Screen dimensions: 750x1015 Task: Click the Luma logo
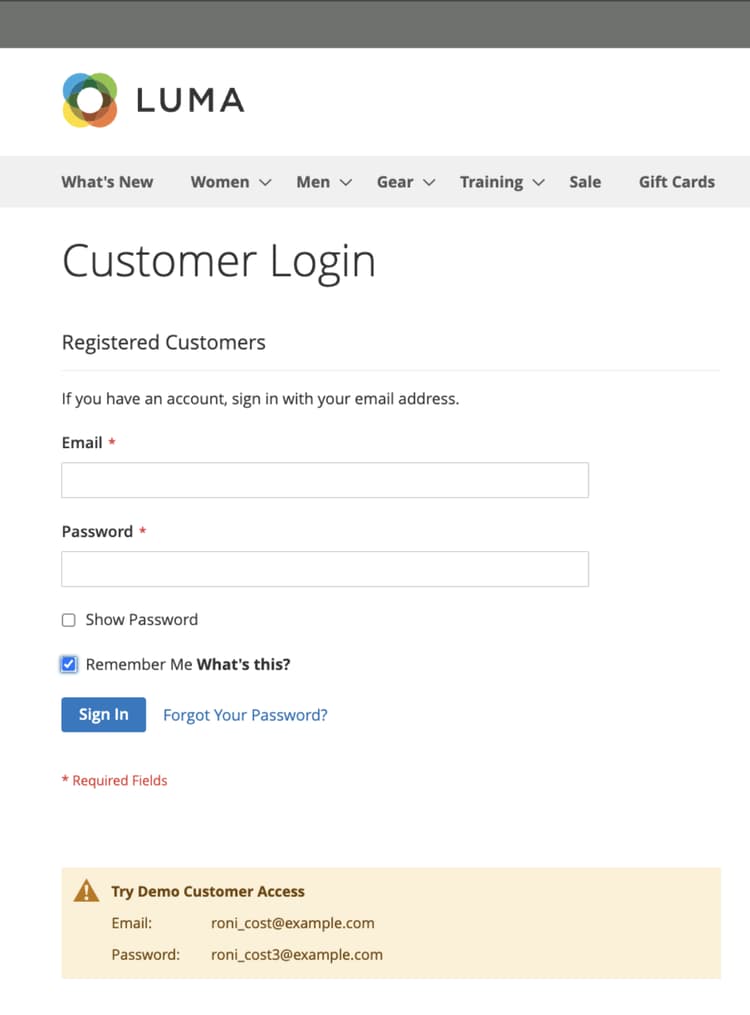tap(150, 99)
